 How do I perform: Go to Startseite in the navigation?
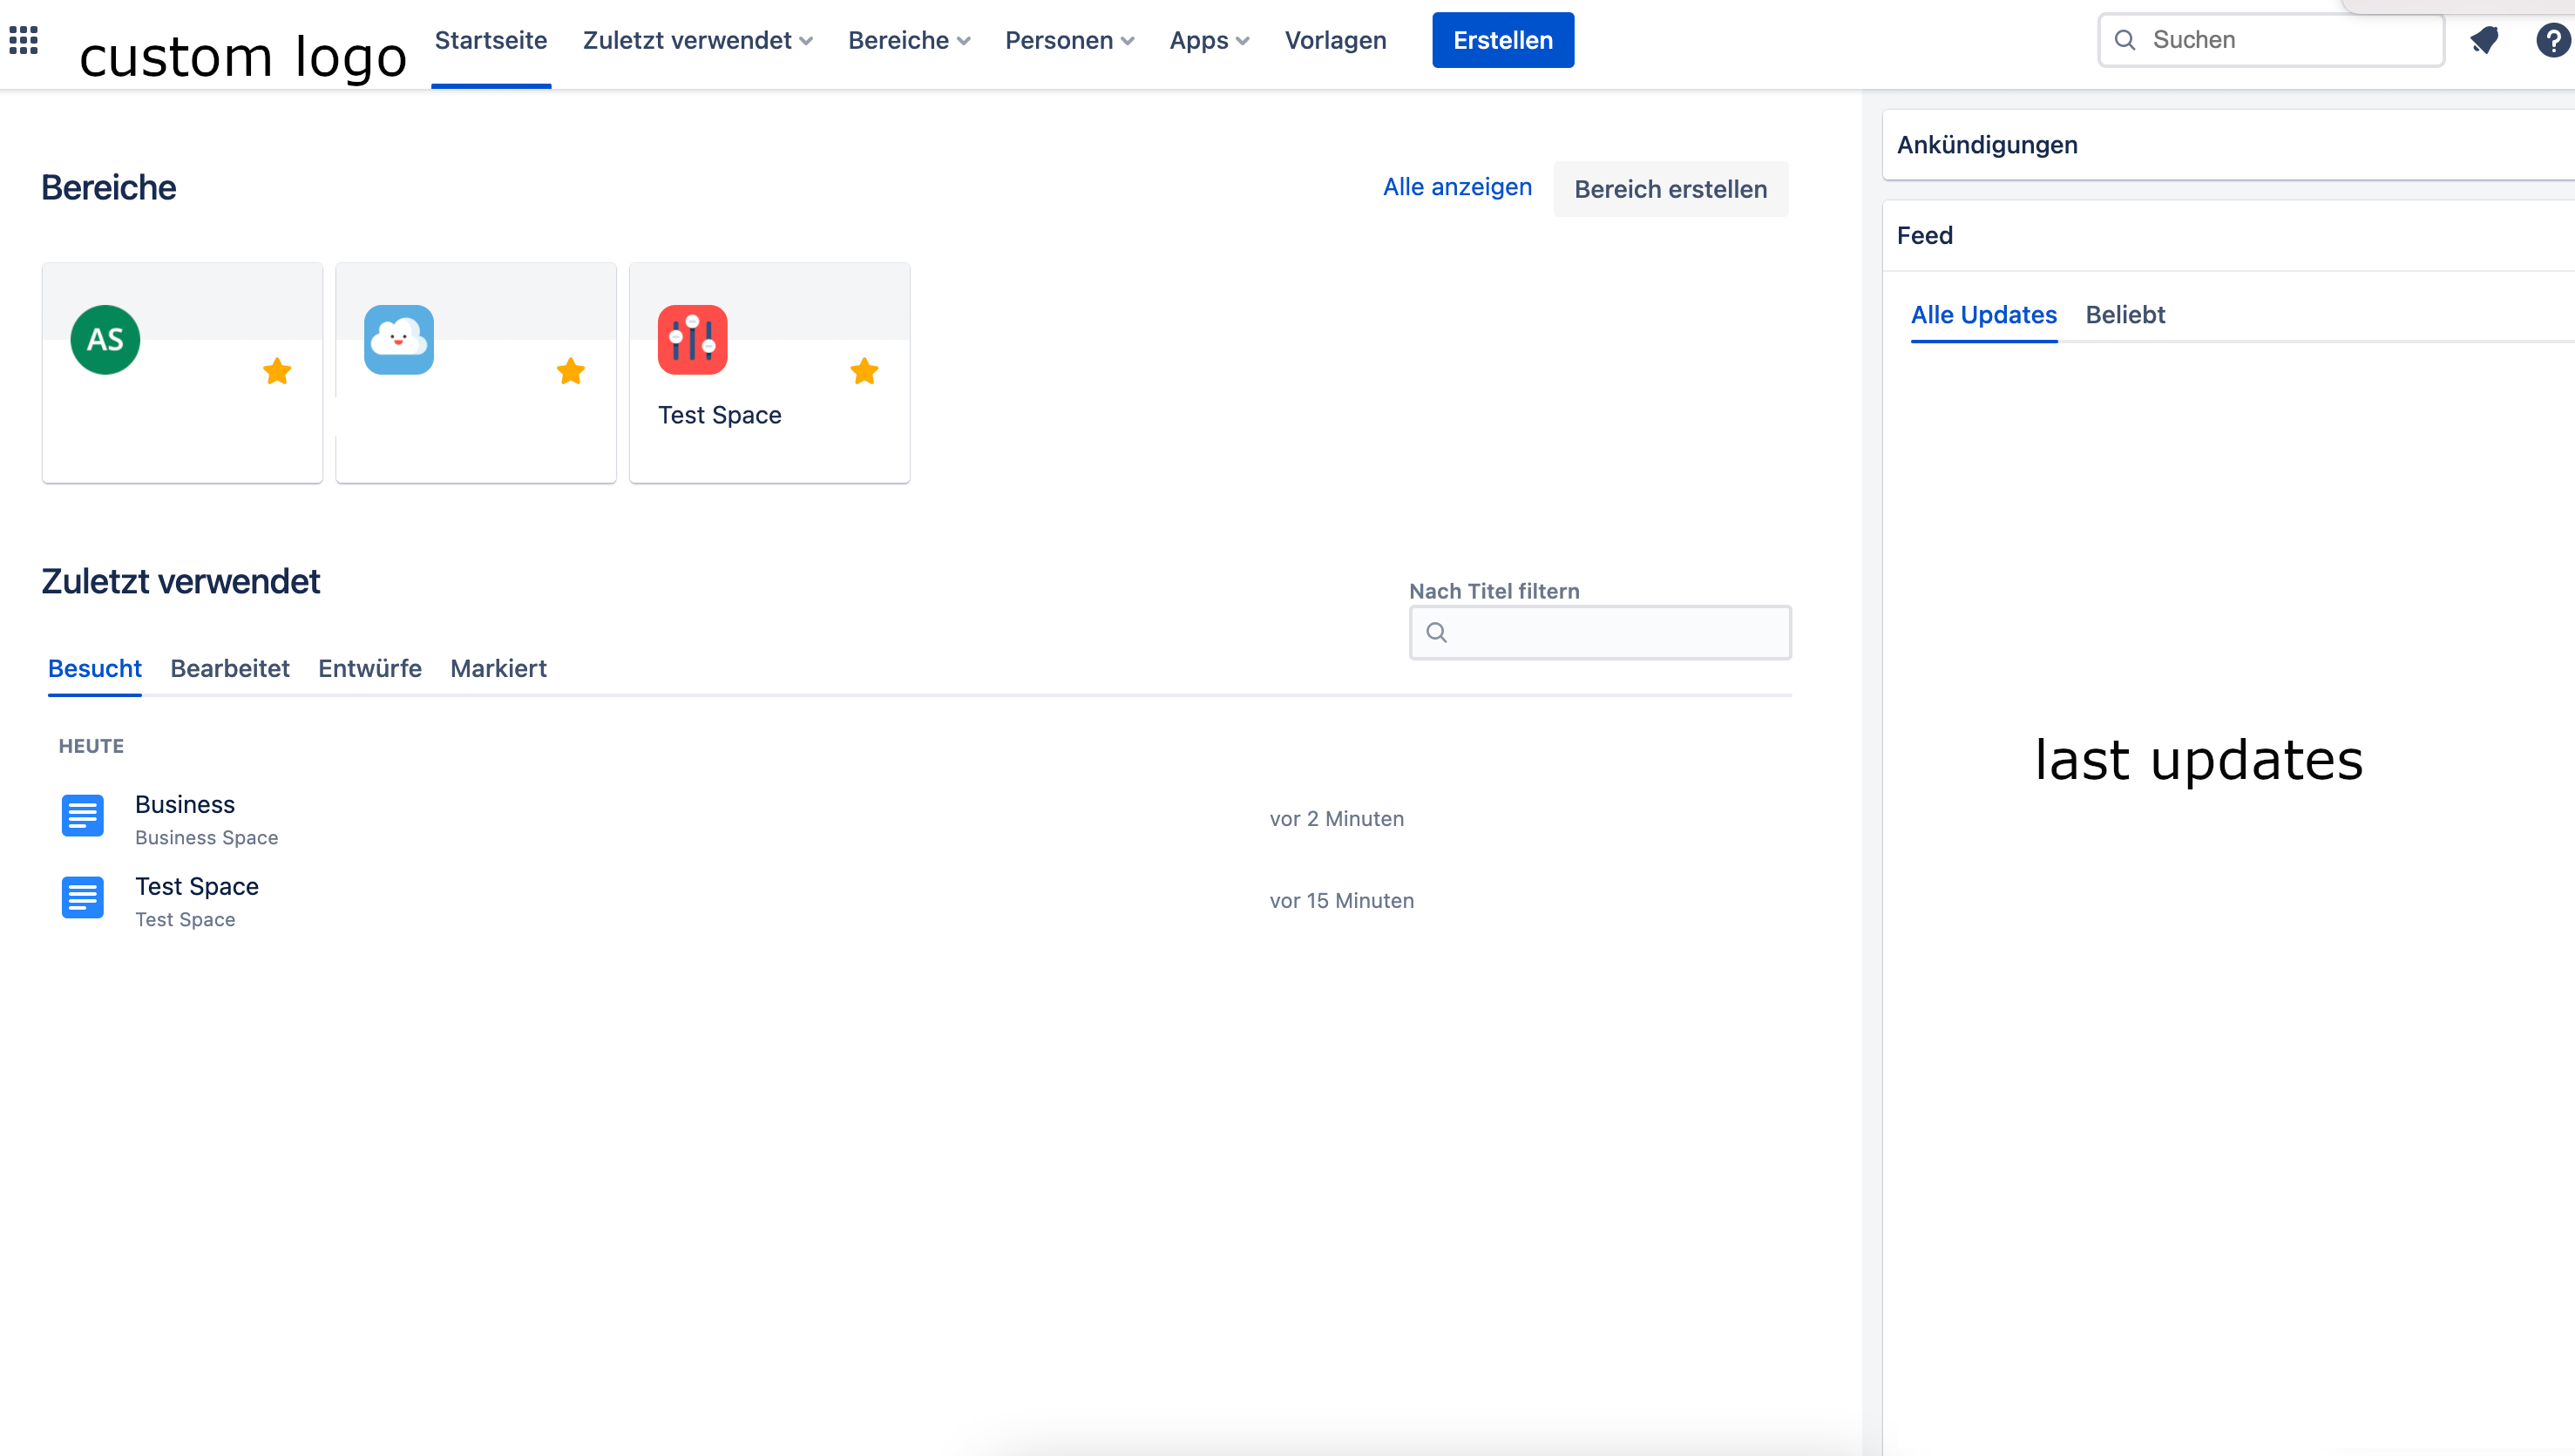pos(491,40)
